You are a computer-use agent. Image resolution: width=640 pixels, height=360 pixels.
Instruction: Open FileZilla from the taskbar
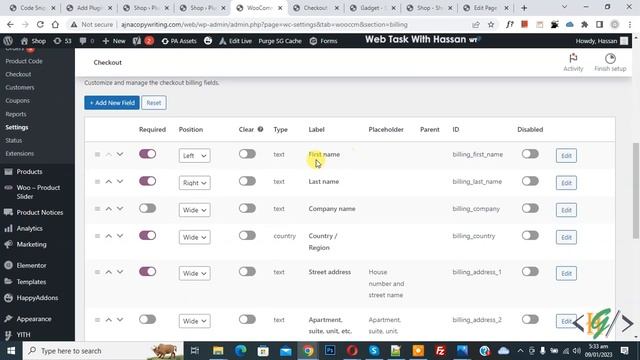[x=440, y=350]
